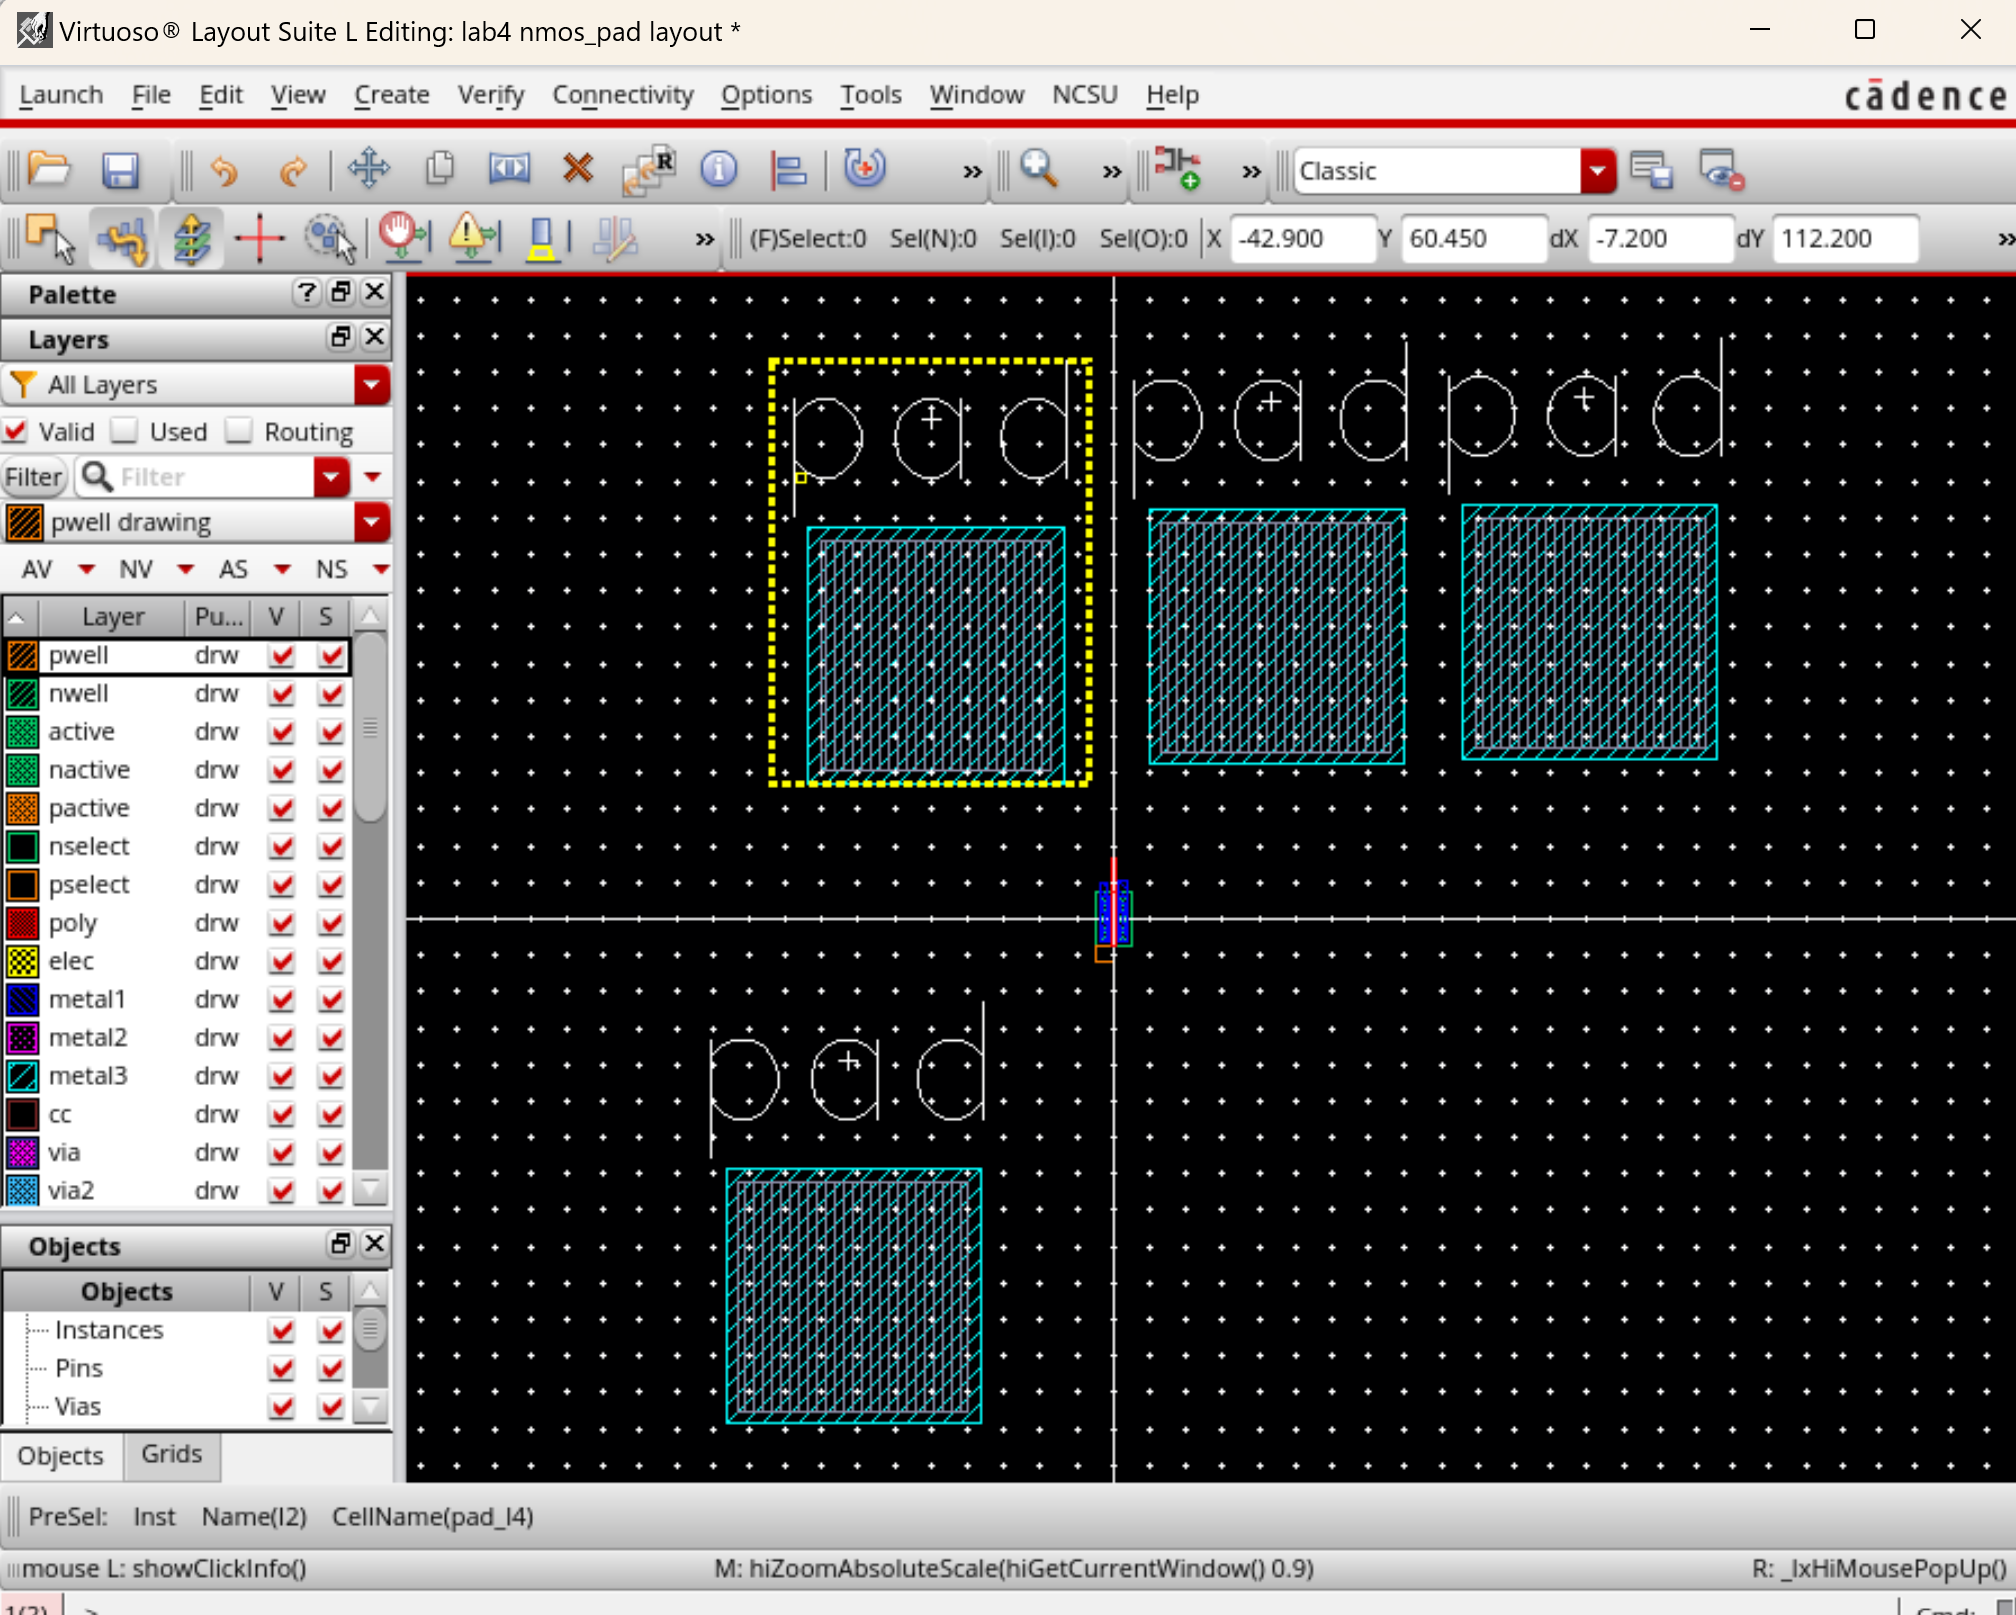Toggle visibility of the poly layer
2016x1615 pixels.
click(281, 923)
